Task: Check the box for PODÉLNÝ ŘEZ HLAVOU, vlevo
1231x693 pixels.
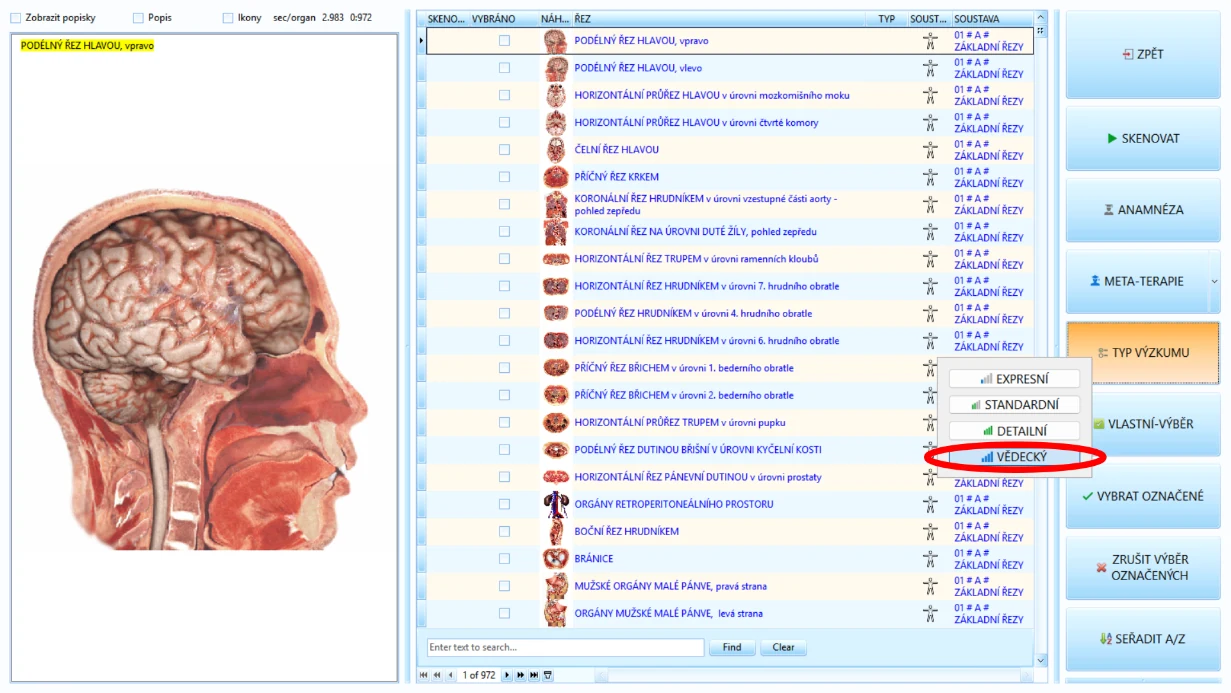Action: [504, 68]
